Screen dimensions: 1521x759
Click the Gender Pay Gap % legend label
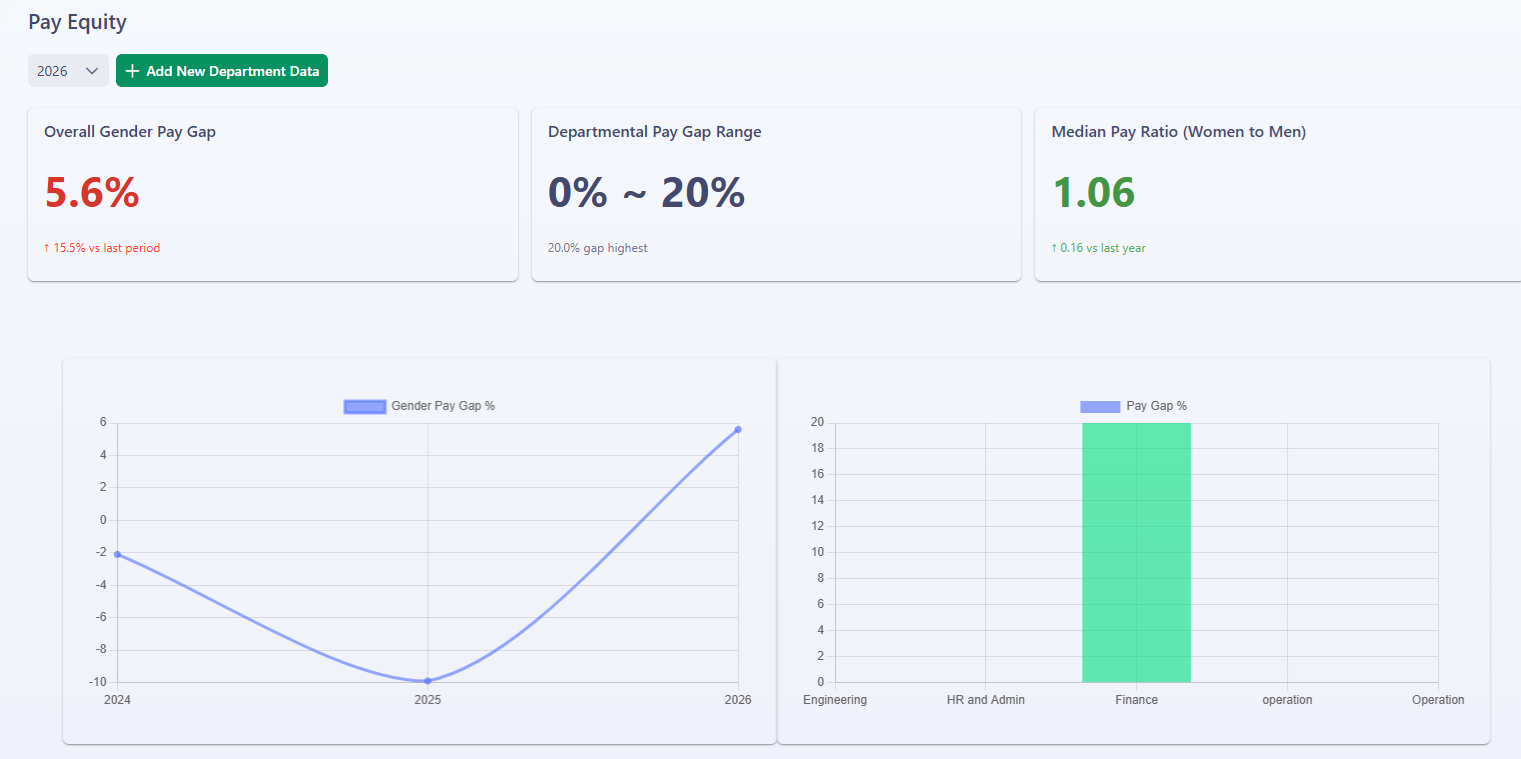click(x=443, y=406)
